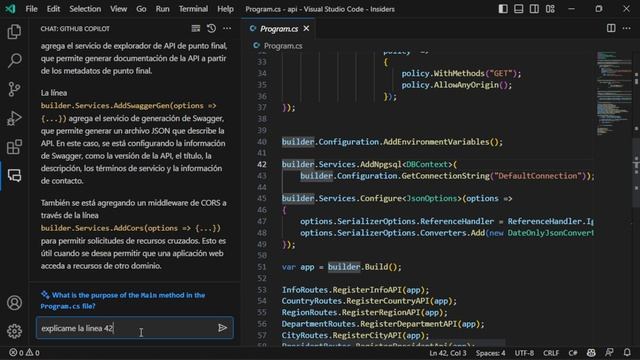Screen dimensions: 640x360
Task: Customize layout icon in title bar
Action: (x=550, y=9)
